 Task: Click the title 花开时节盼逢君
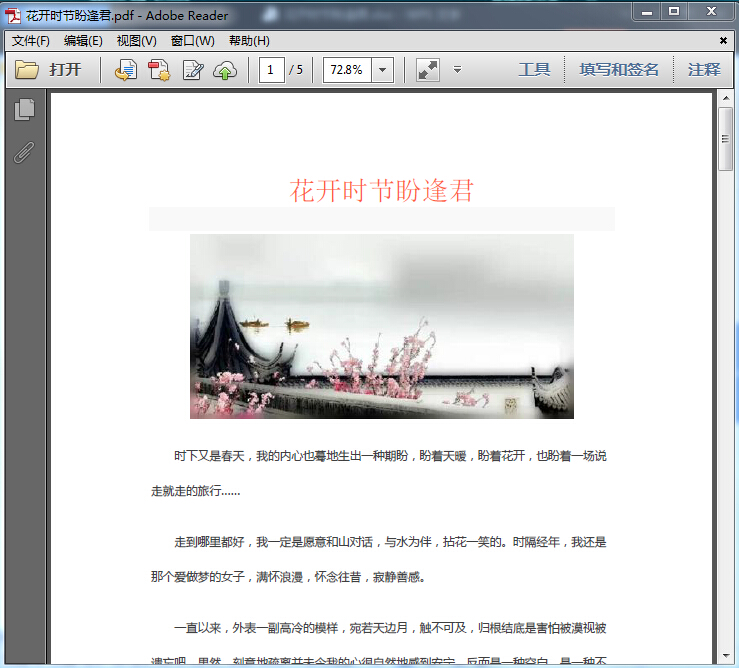tap(381, 191)
